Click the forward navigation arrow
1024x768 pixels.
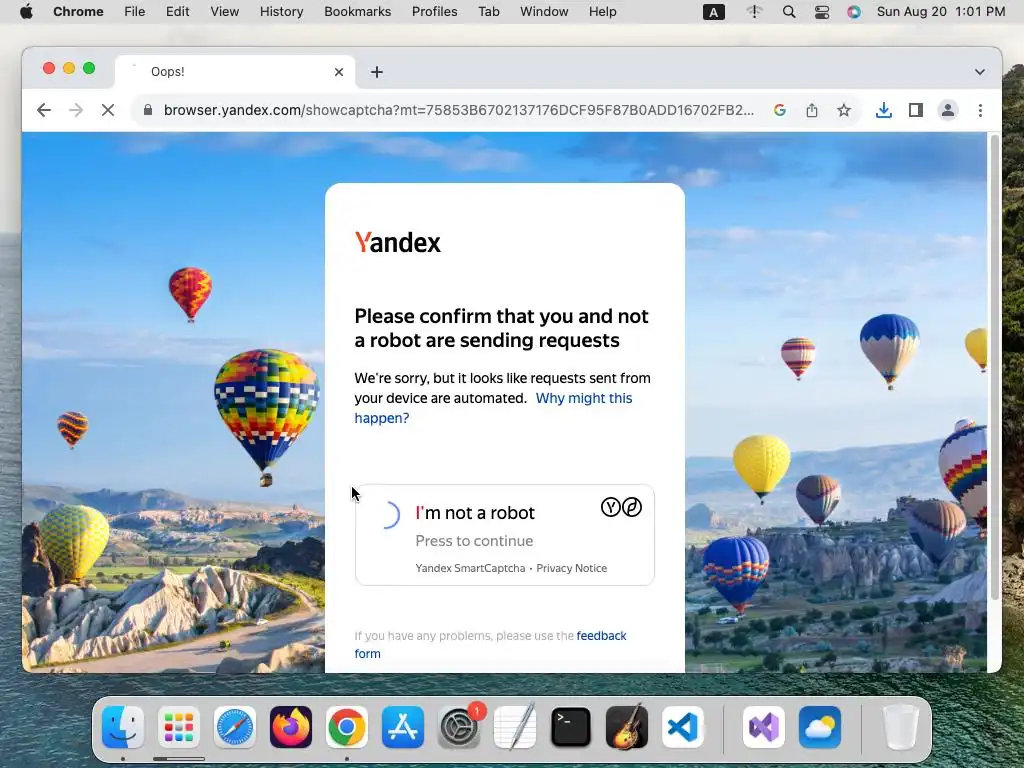point(76,110)
